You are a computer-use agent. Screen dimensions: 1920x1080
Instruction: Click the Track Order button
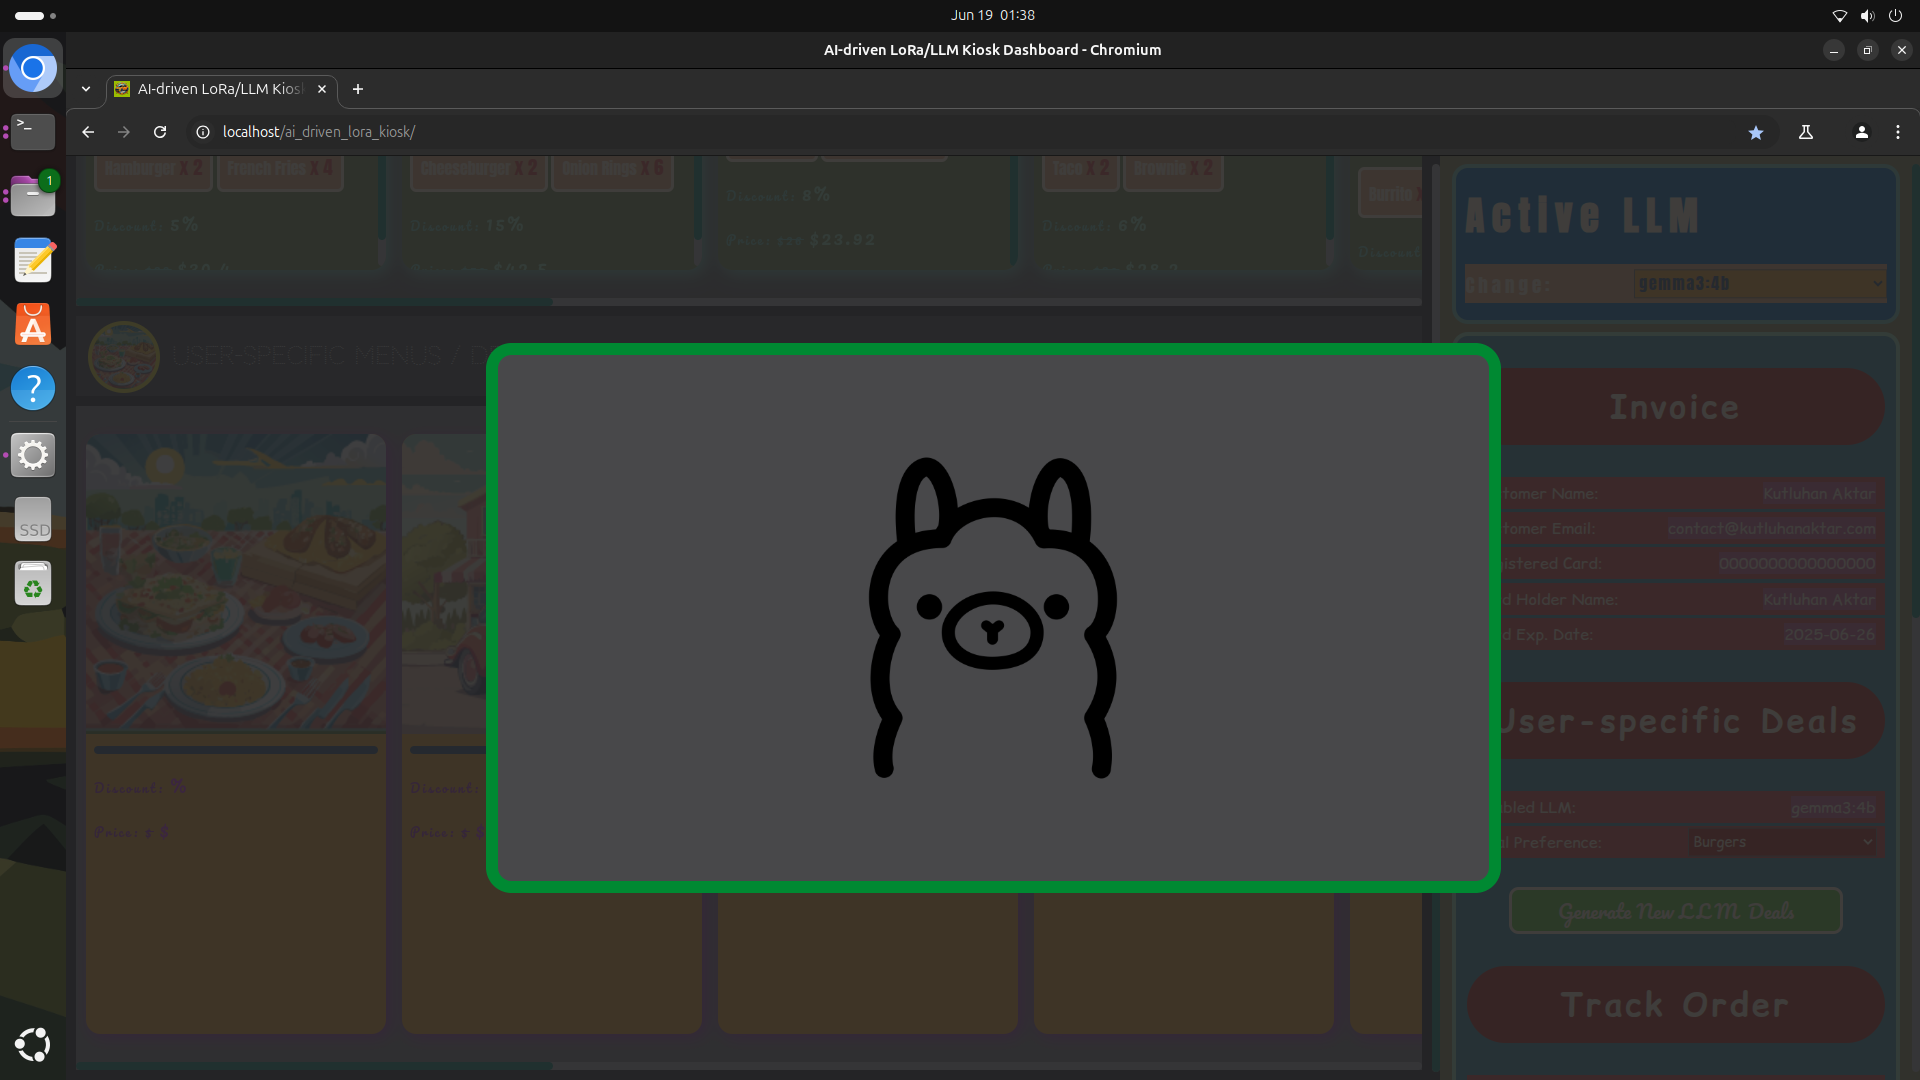[1675, 1005]
